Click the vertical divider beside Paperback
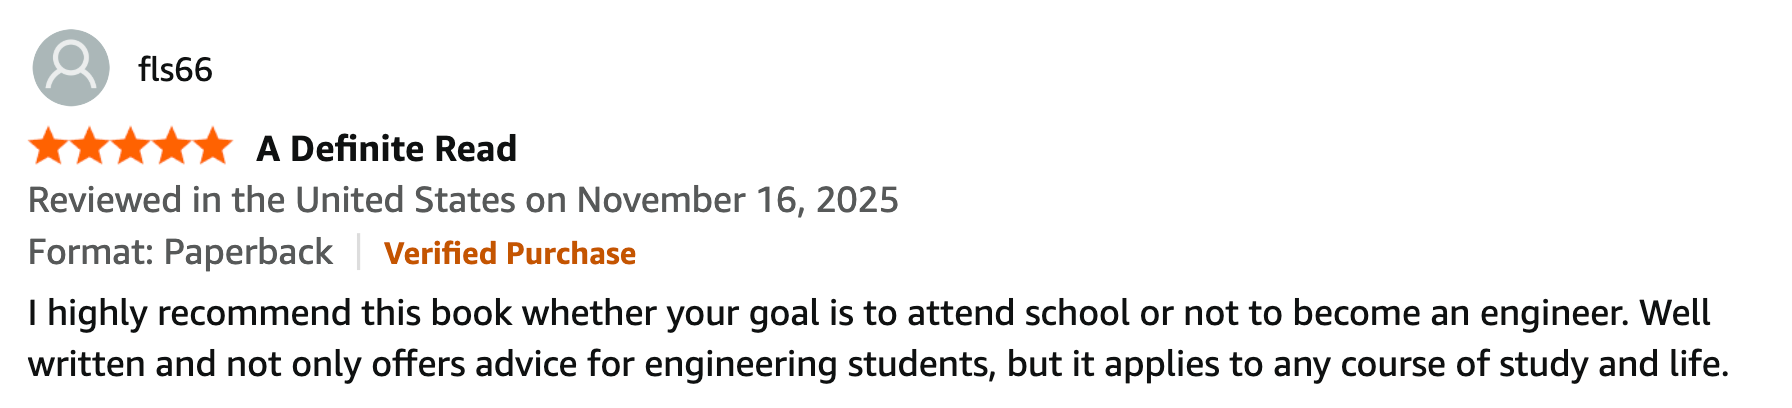Screen dimensions: 1792x408 pyautogui.click(x=358, y=252)
